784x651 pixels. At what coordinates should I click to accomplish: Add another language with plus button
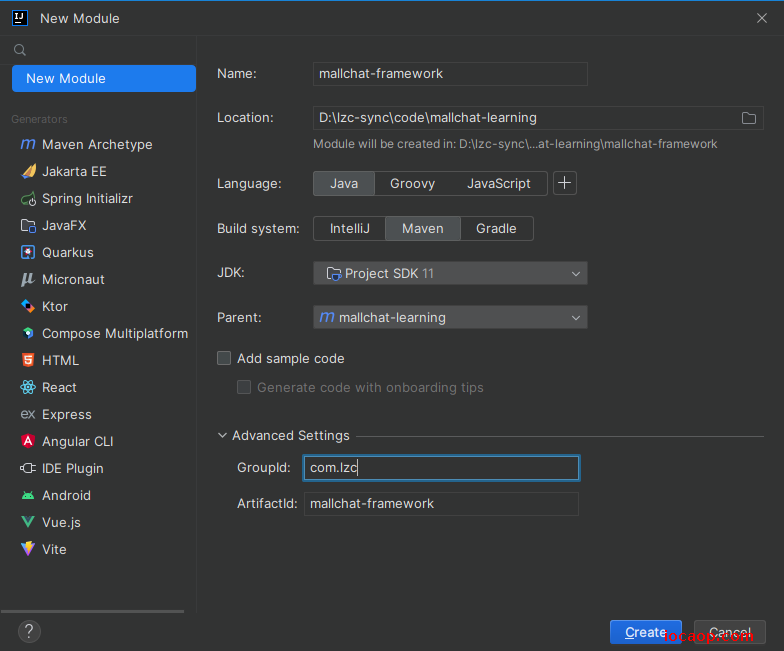564,183
